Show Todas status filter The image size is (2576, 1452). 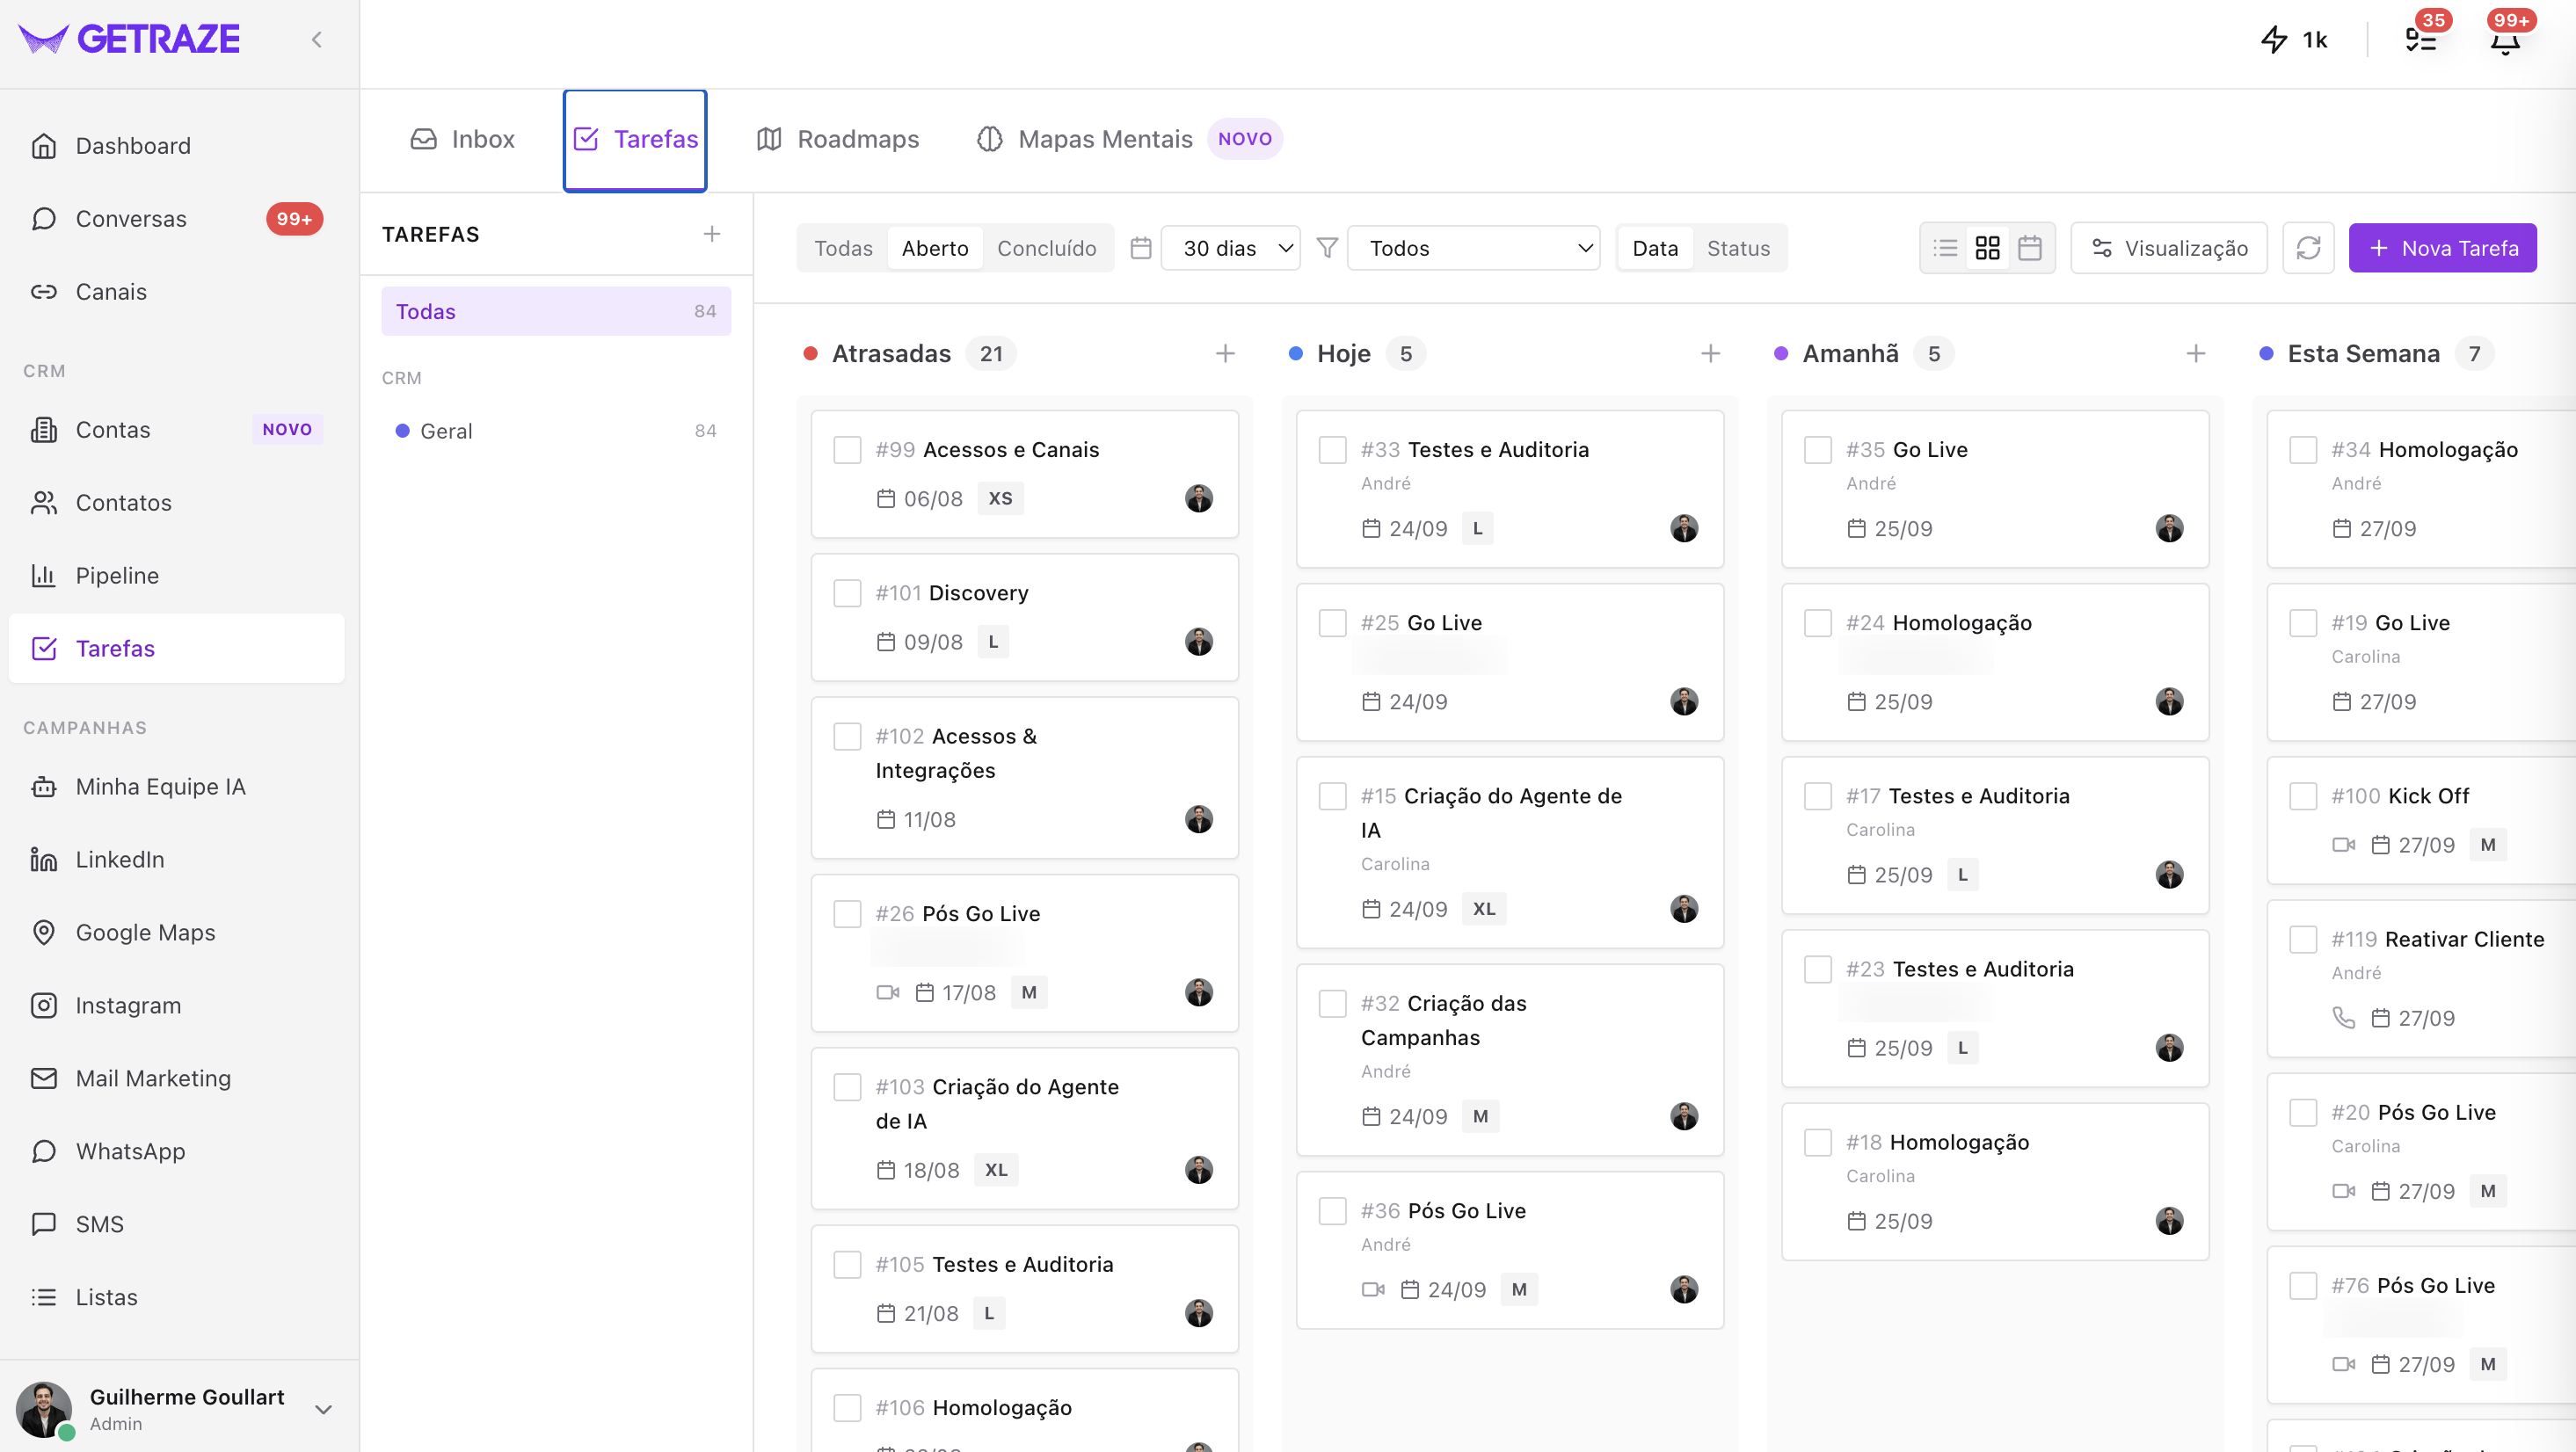point(843,248)
